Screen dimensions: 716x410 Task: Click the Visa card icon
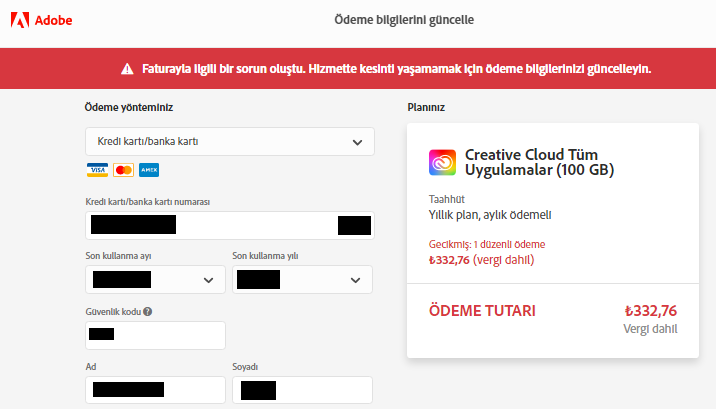click(x=97, y=170)
